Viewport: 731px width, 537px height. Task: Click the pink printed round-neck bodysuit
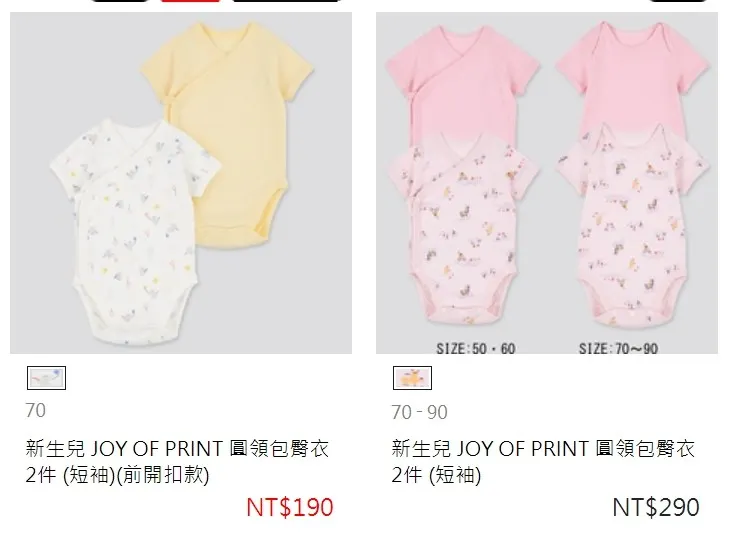click(633, 226)
